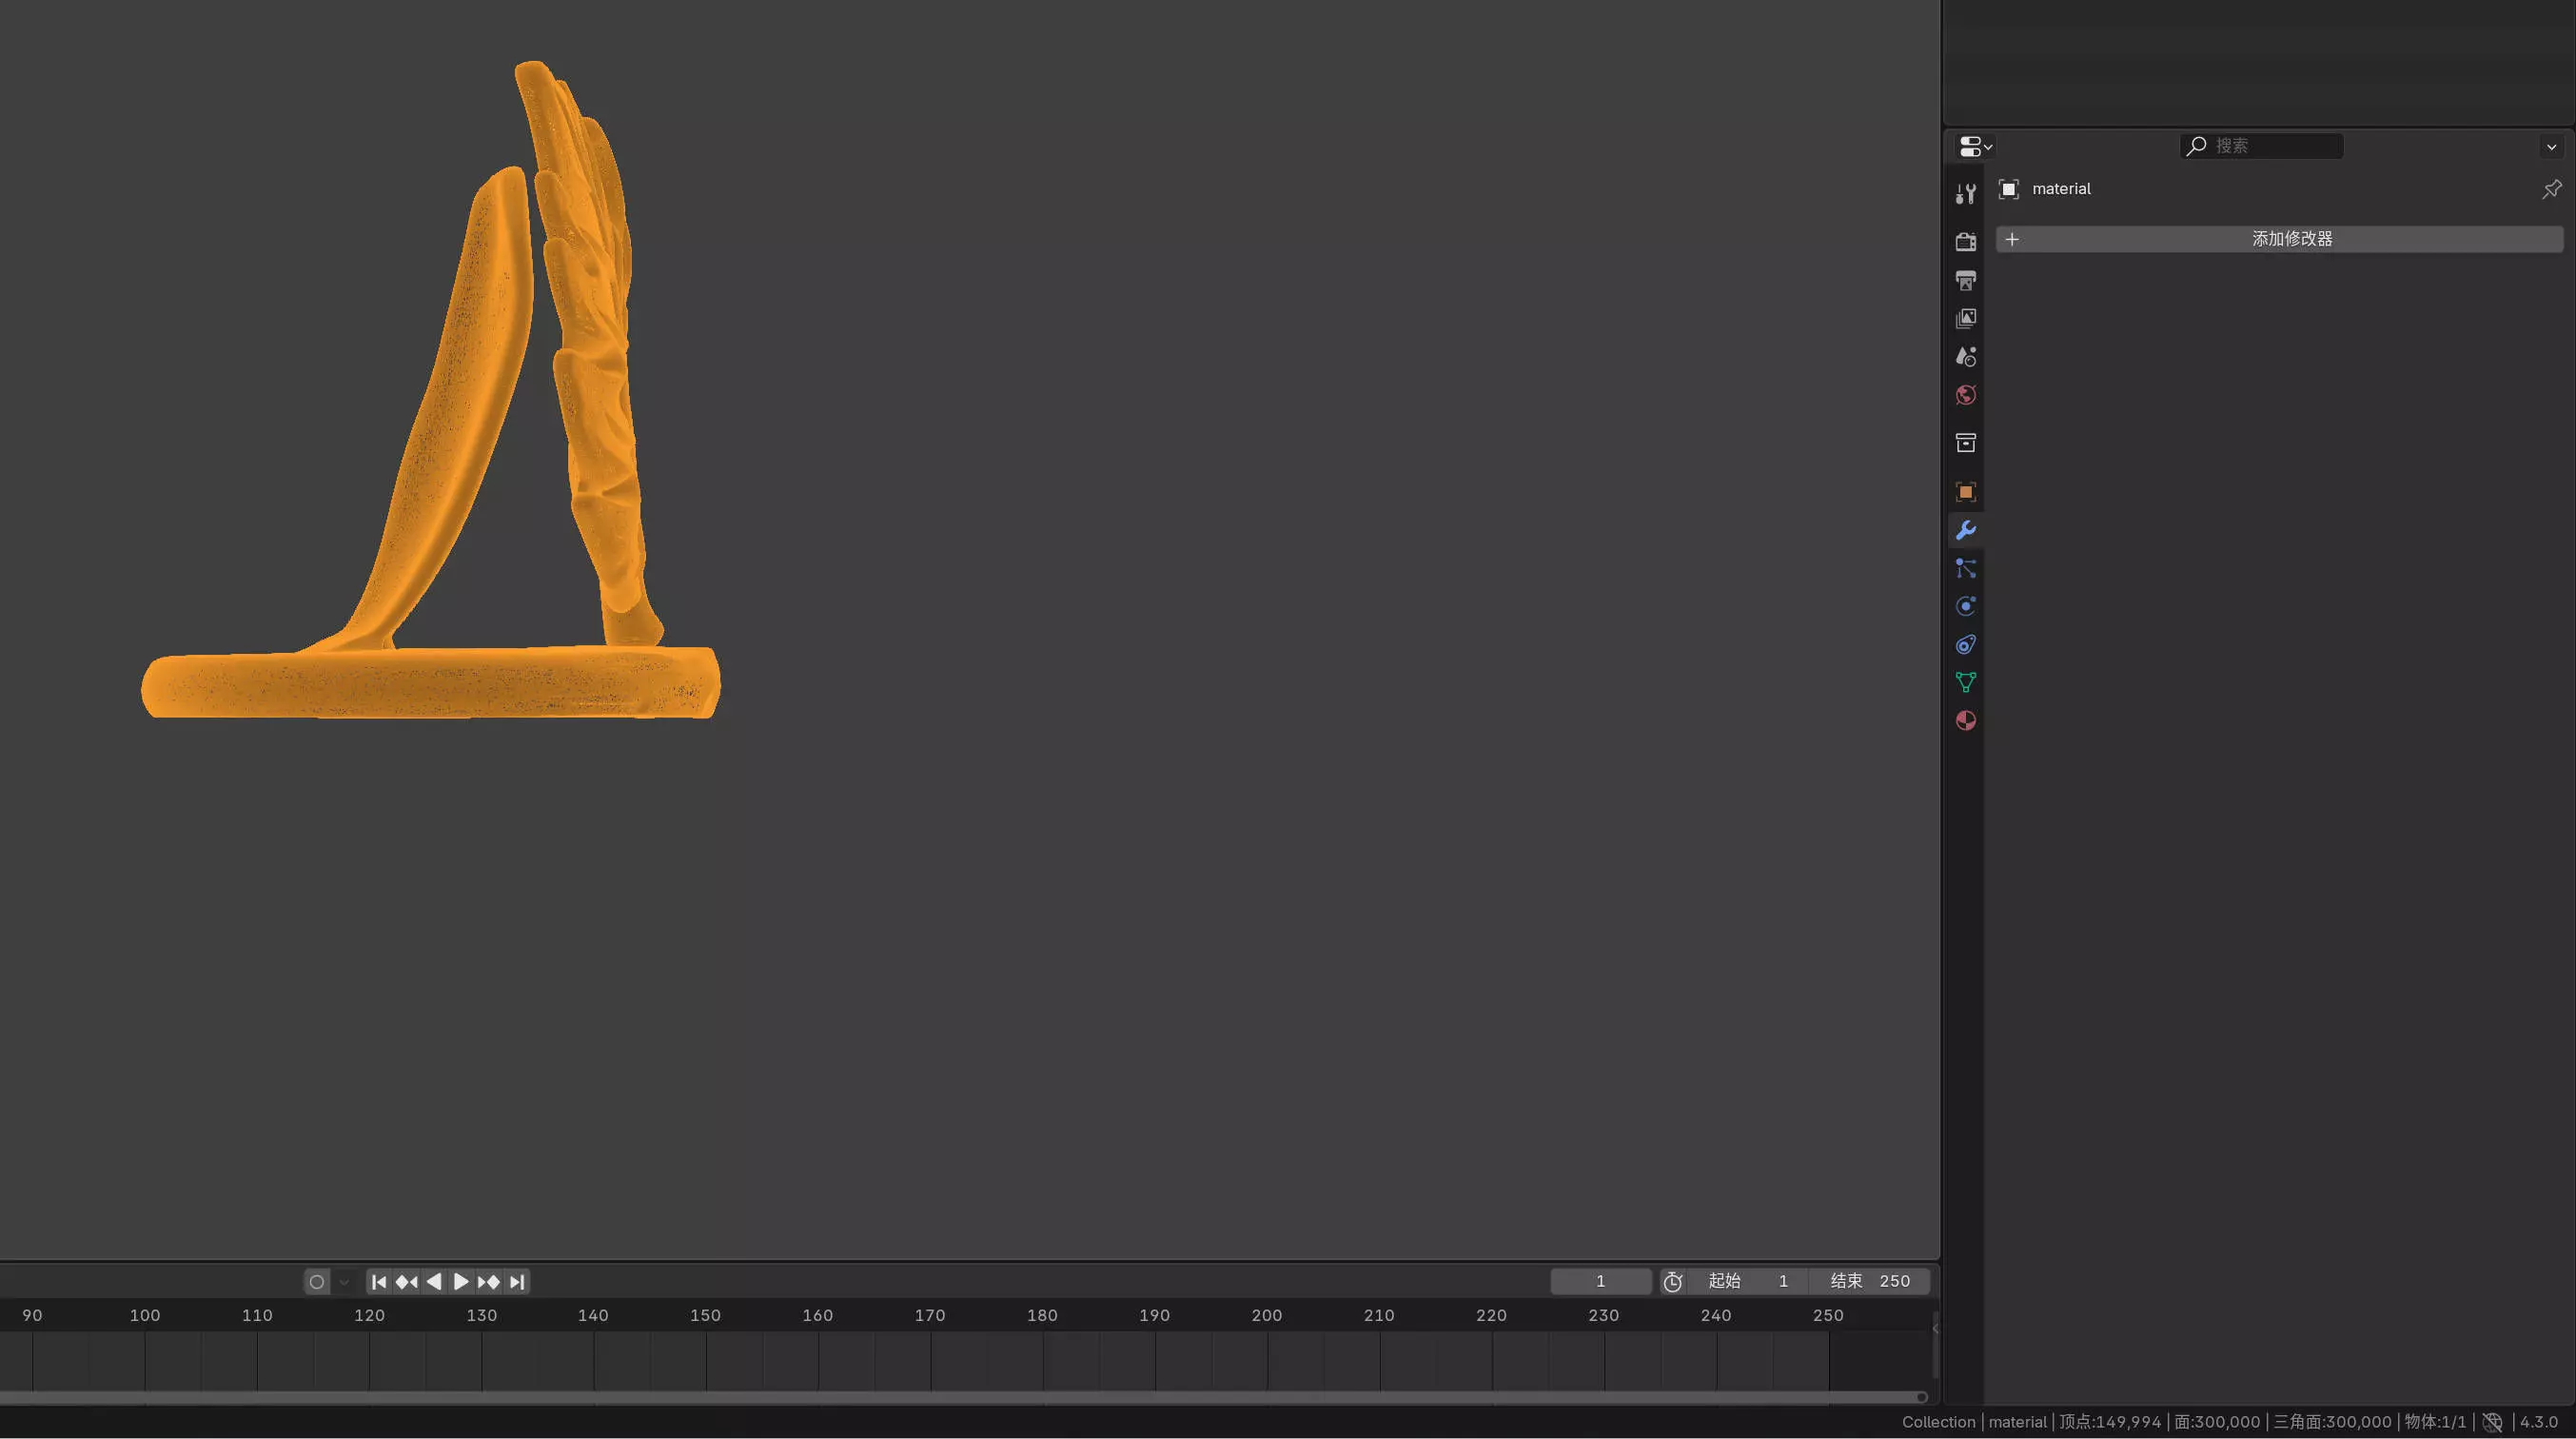Open the Output properties tab
The height and width of the screenshot is (1439, 2576).
(x=1965, y=280)
